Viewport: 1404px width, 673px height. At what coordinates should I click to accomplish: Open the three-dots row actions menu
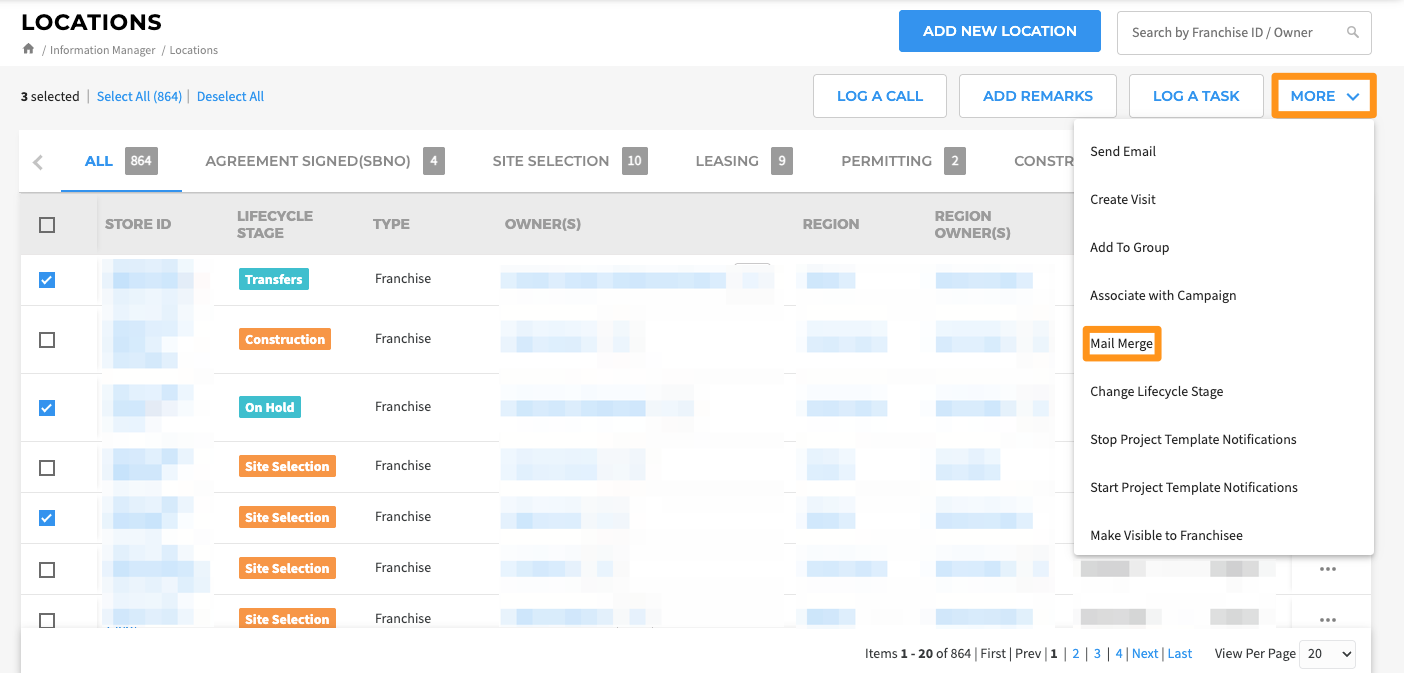click(x=1327, y=569)
